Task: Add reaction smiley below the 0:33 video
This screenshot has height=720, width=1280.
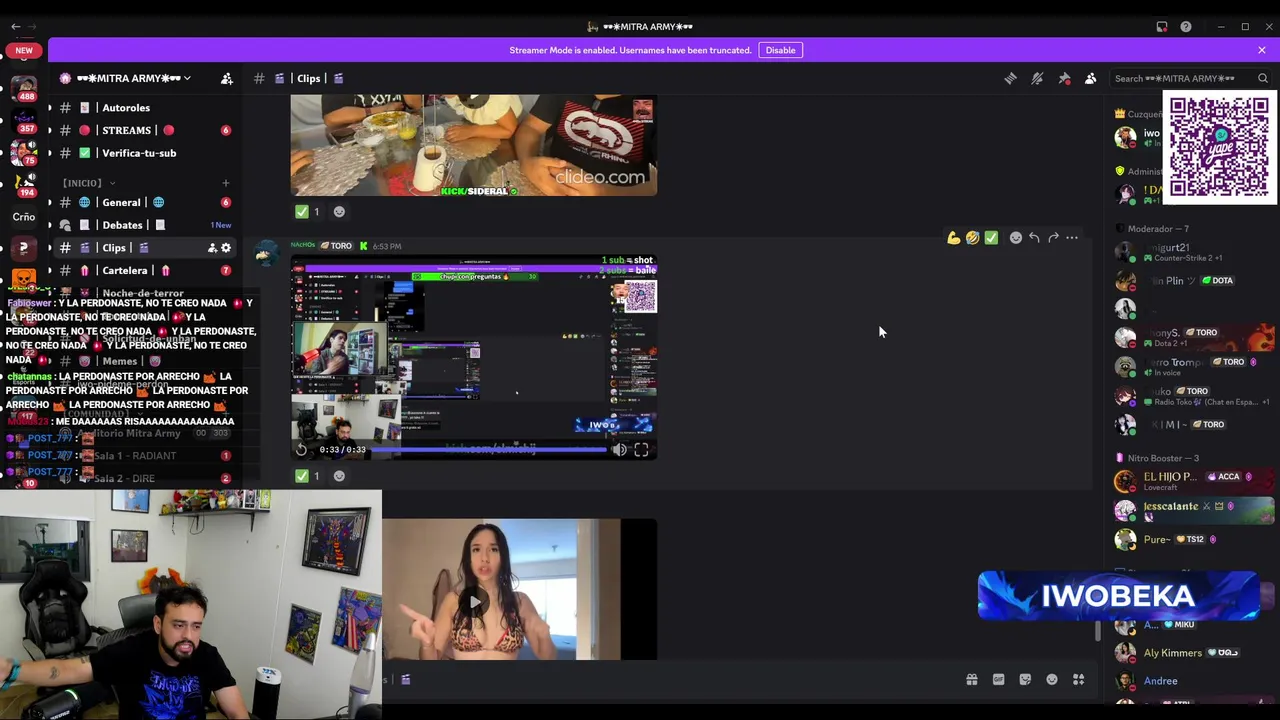Action: point(339,477)
